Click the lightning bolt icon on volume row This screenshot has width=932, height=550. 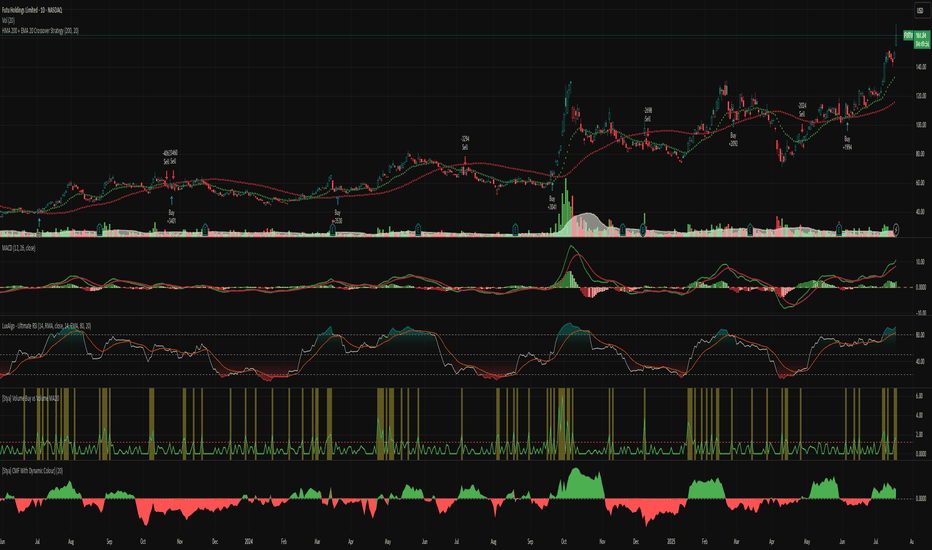coord(896,230)
